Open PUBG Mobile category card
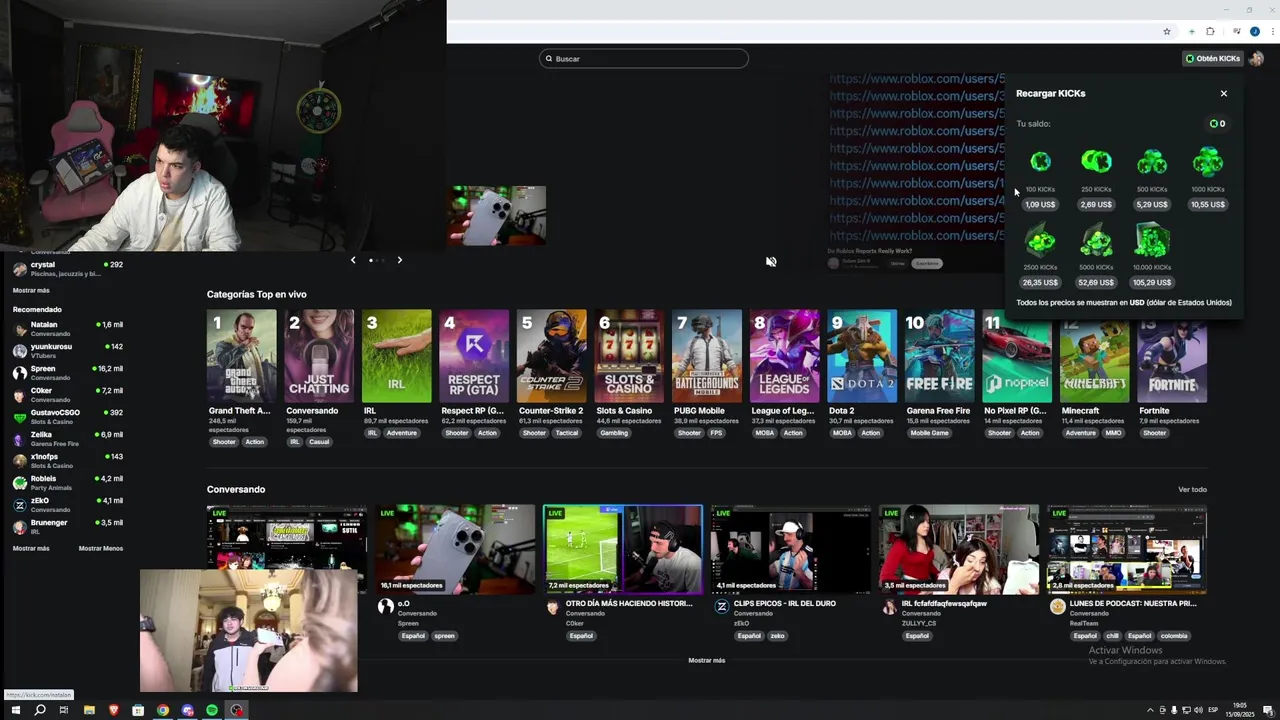Screen dimensions: 1280x720 pyautogui.click(x=707, y=356)
